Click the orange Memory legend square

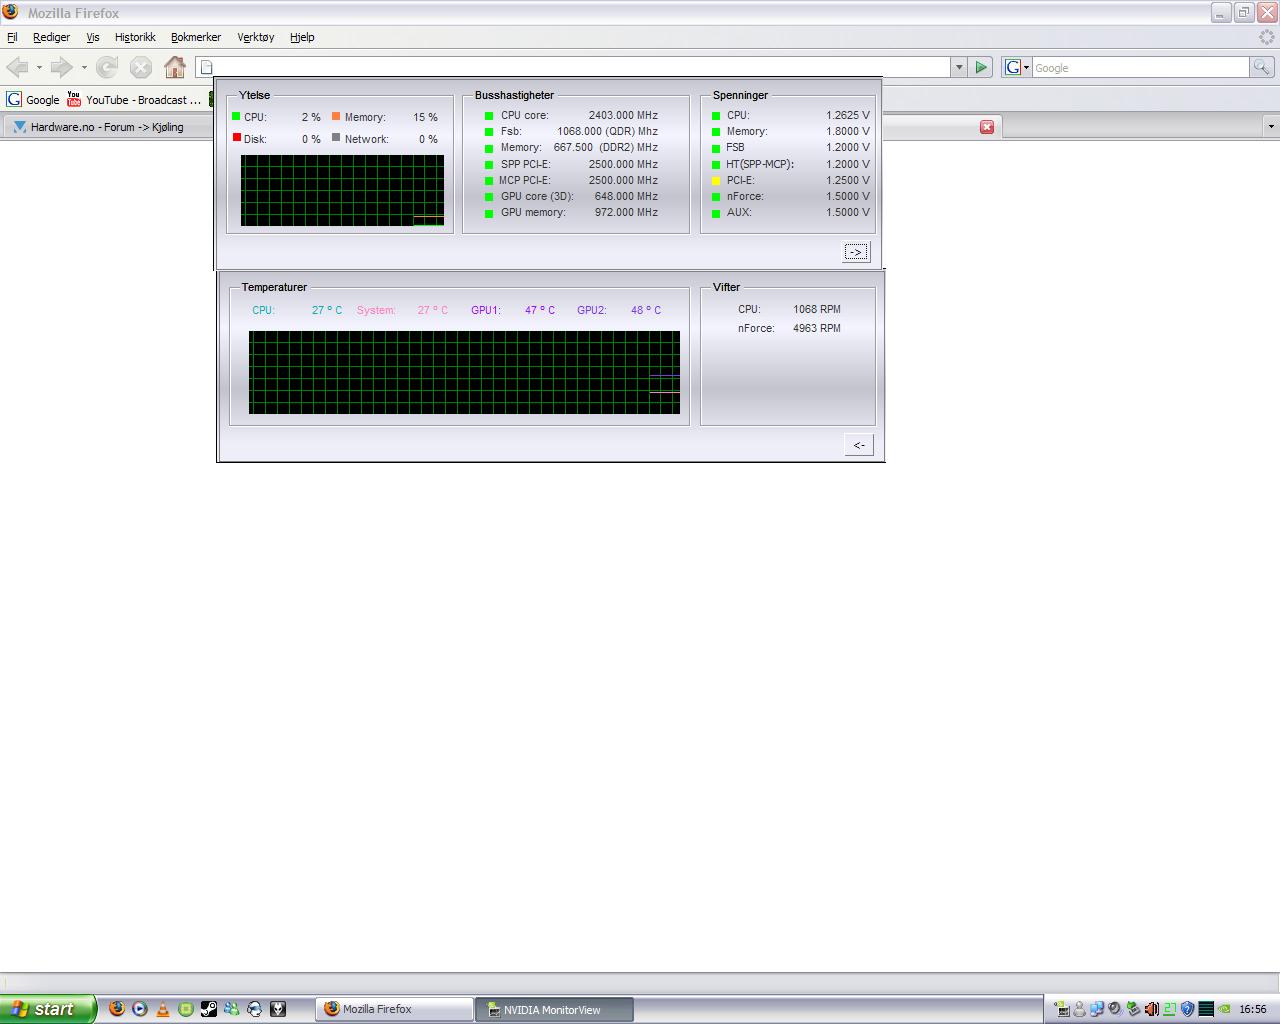336,116
